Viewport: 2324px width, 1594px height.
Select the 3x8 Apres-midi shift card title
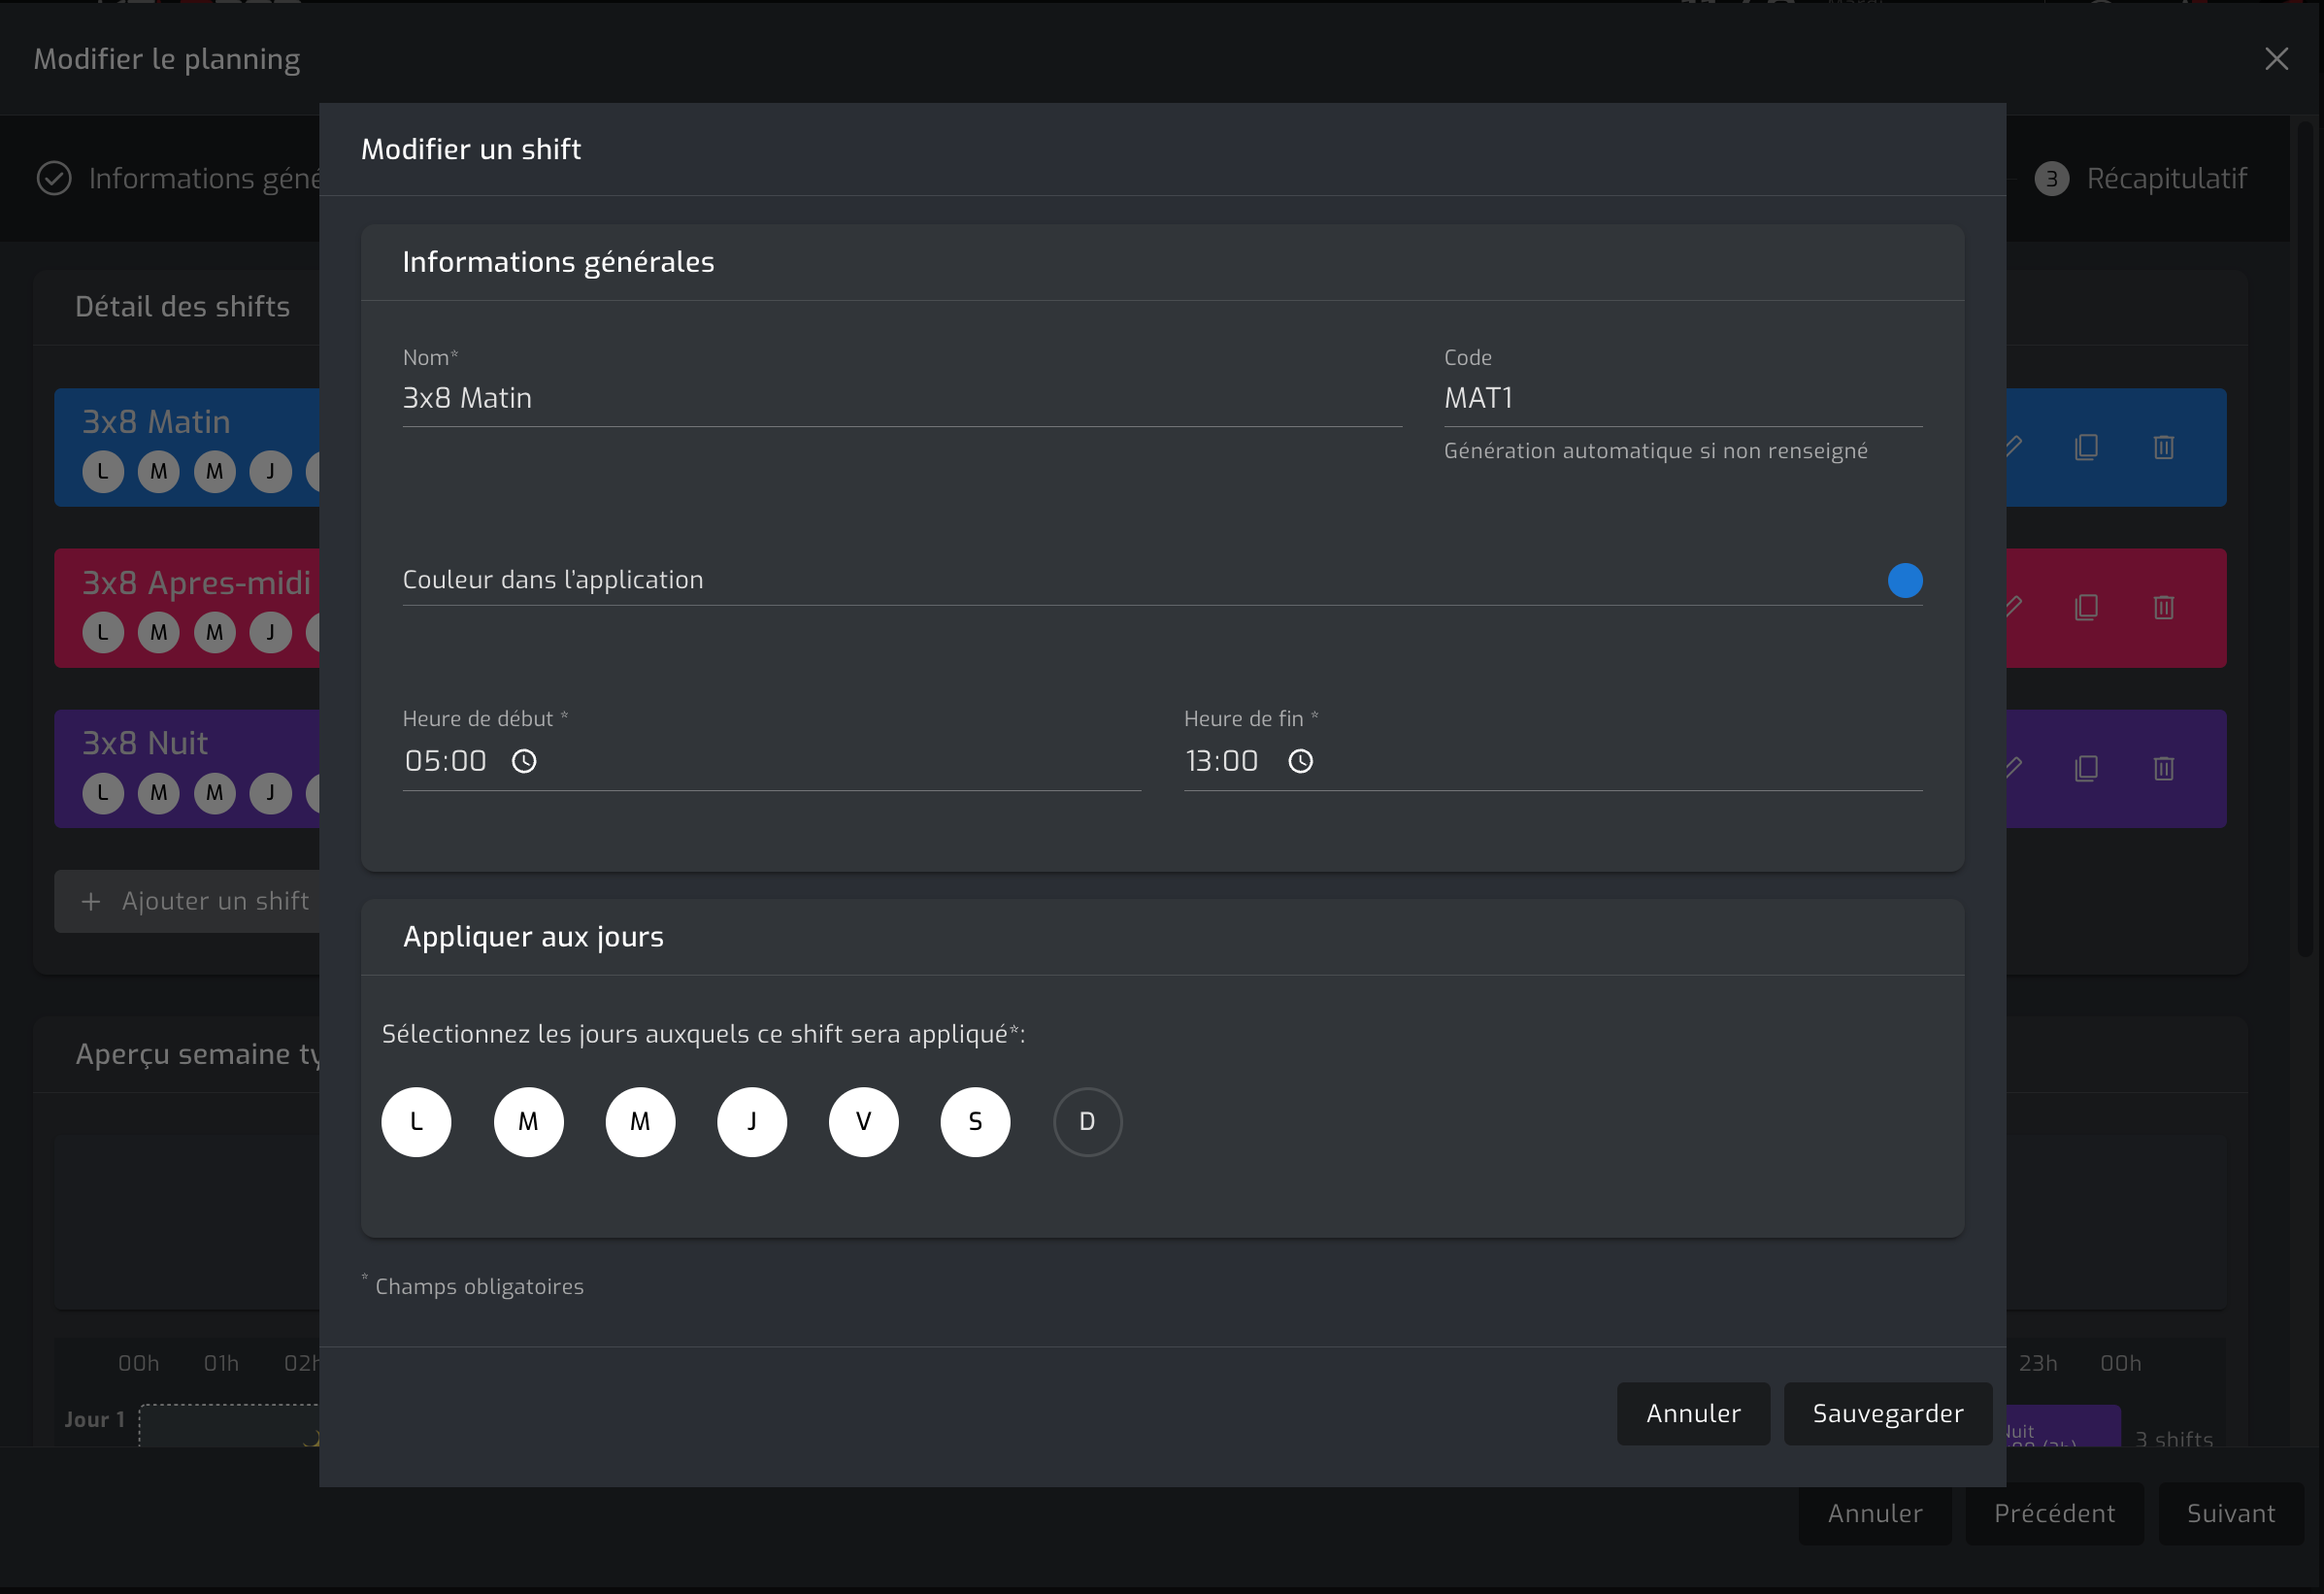click(196, 582)
